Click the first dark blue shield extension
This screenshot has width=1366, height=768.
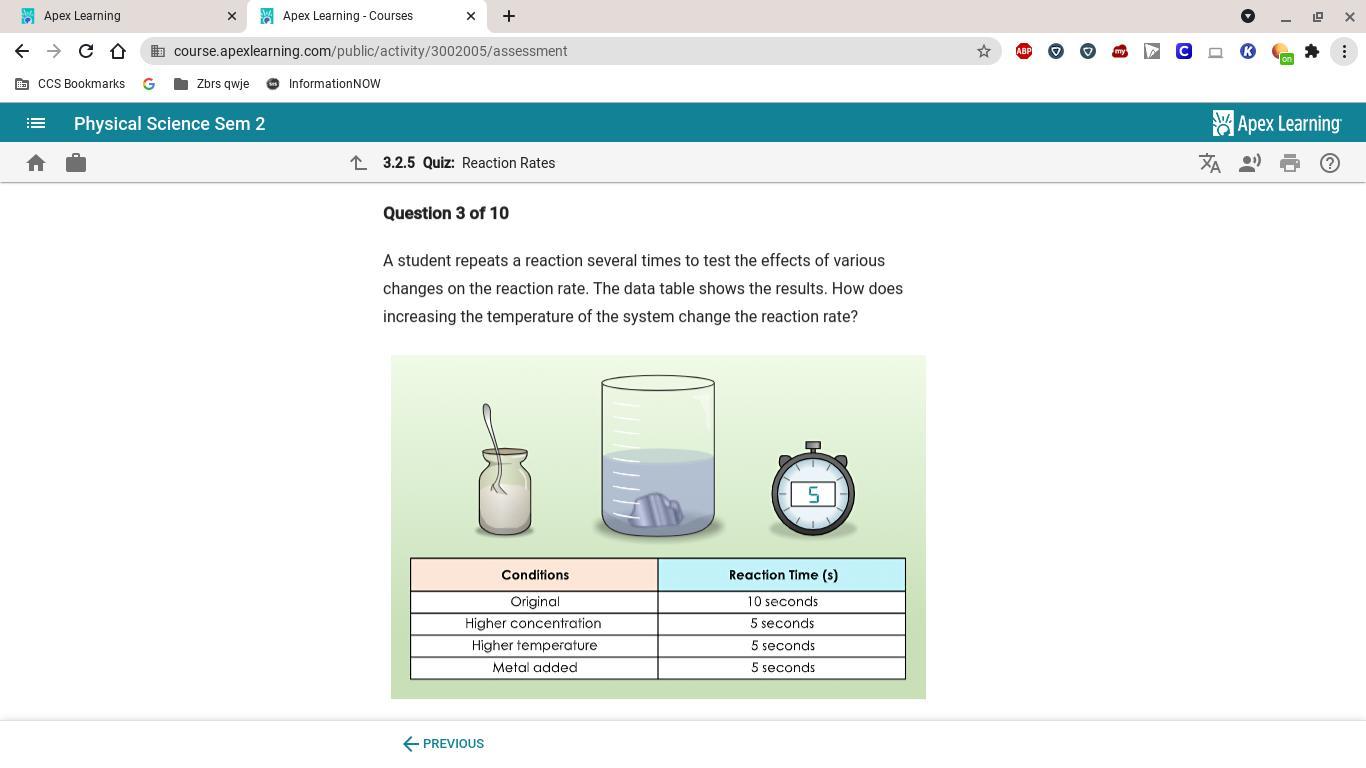1056,51
